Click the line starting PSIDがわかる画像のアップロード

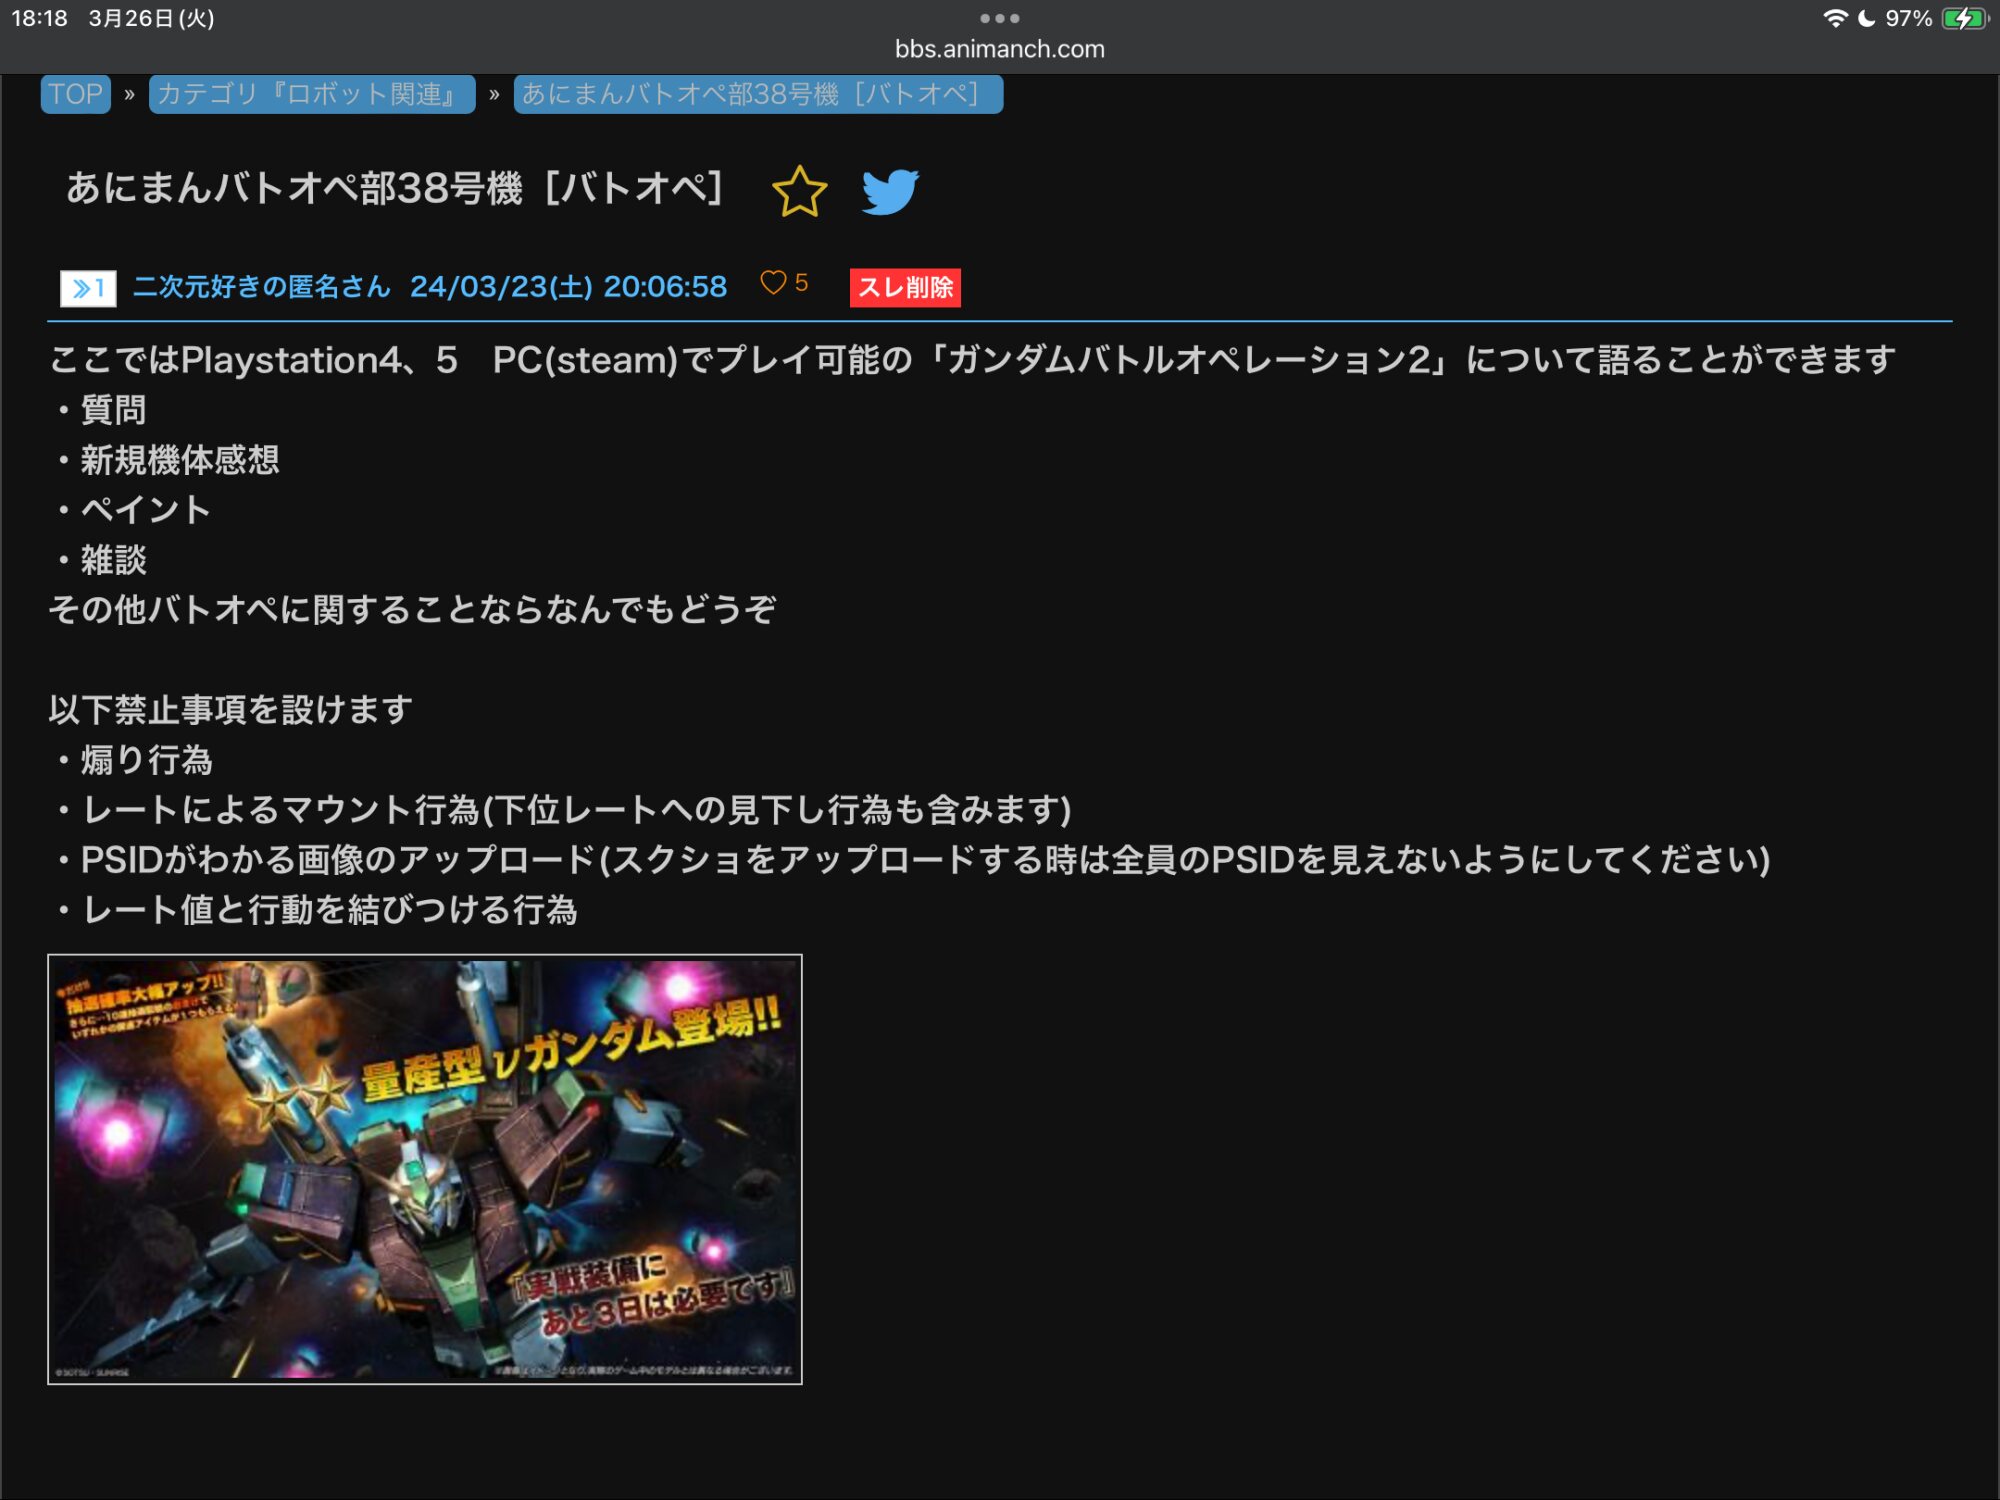click(x=912, y=859)
